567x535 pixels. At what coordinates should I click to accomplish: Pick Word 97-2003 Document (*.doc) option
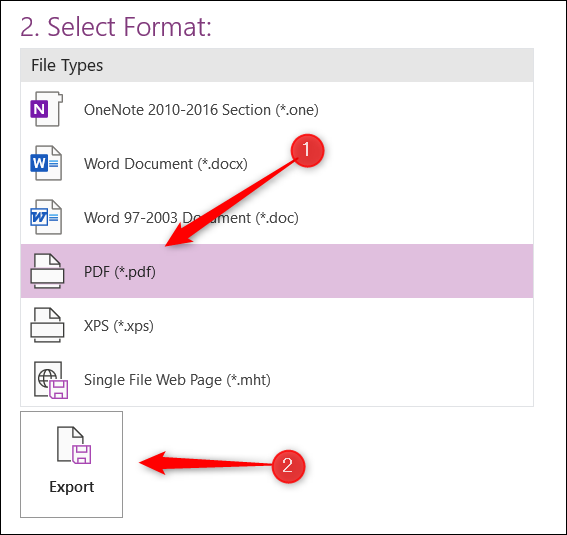191,218
